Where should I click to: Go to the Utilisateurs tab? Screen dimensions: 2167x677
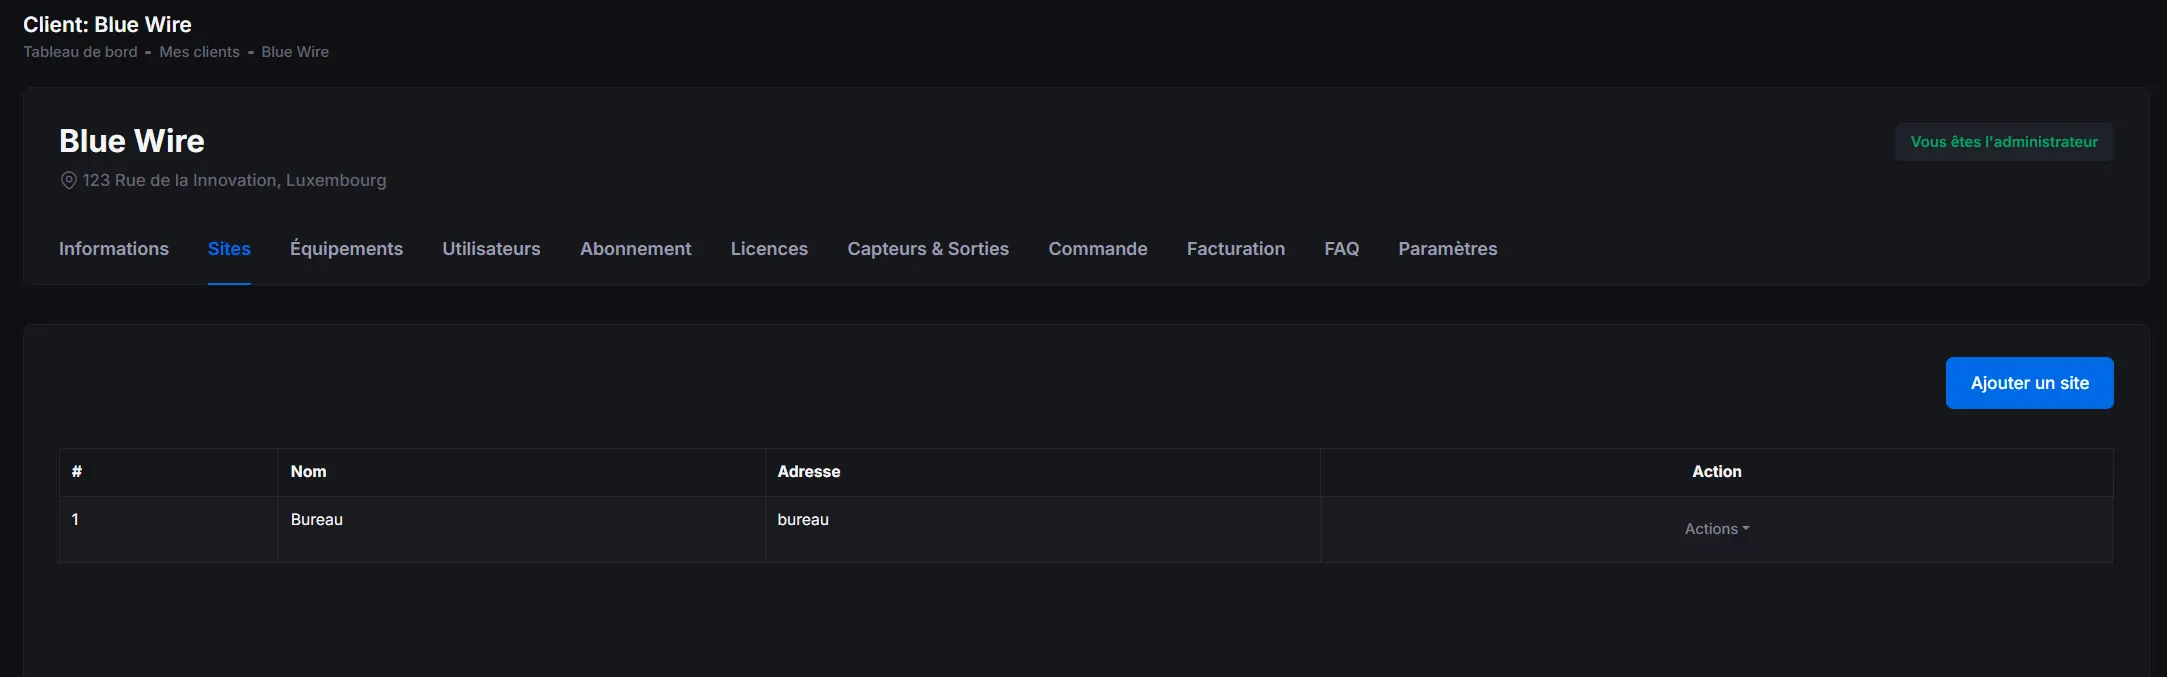pos(491,249)
